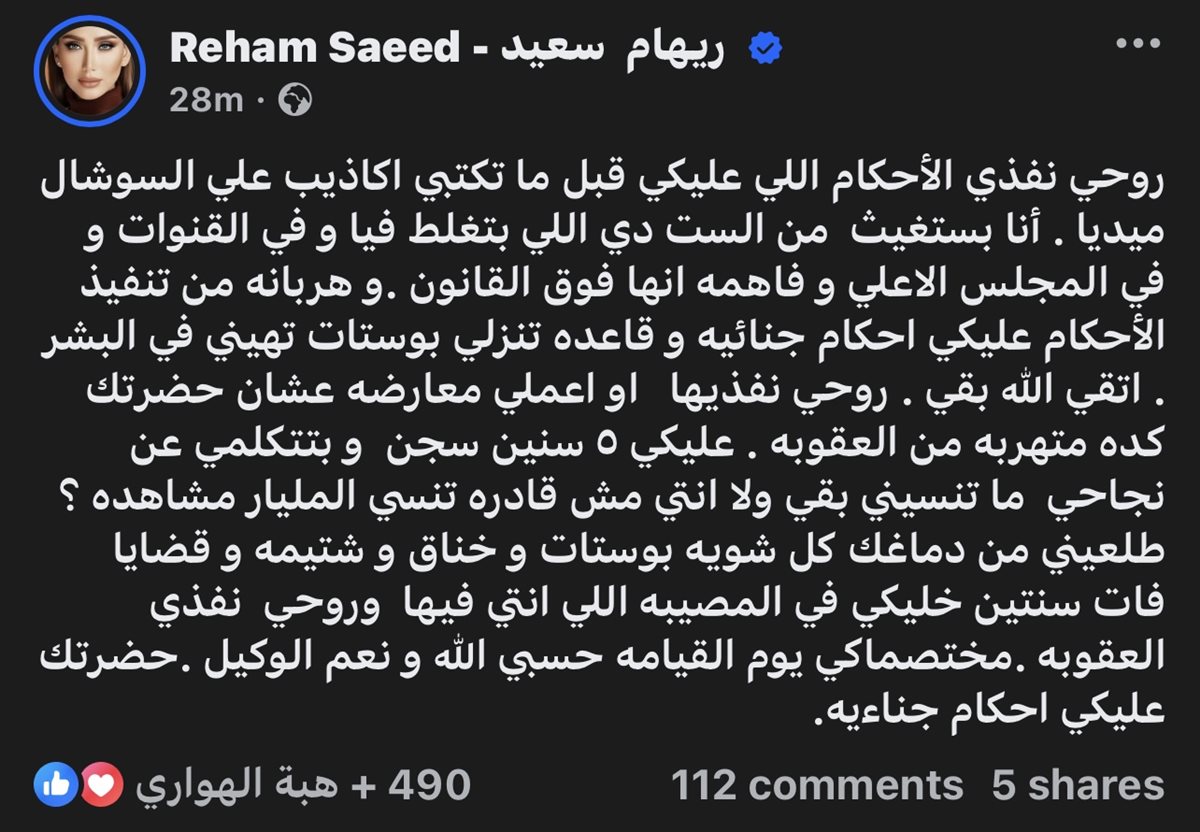Open Reham Saeed's profile picture
Image resolution: width=1200 pixels, height=832 pixels.
[x=90, y=71]
